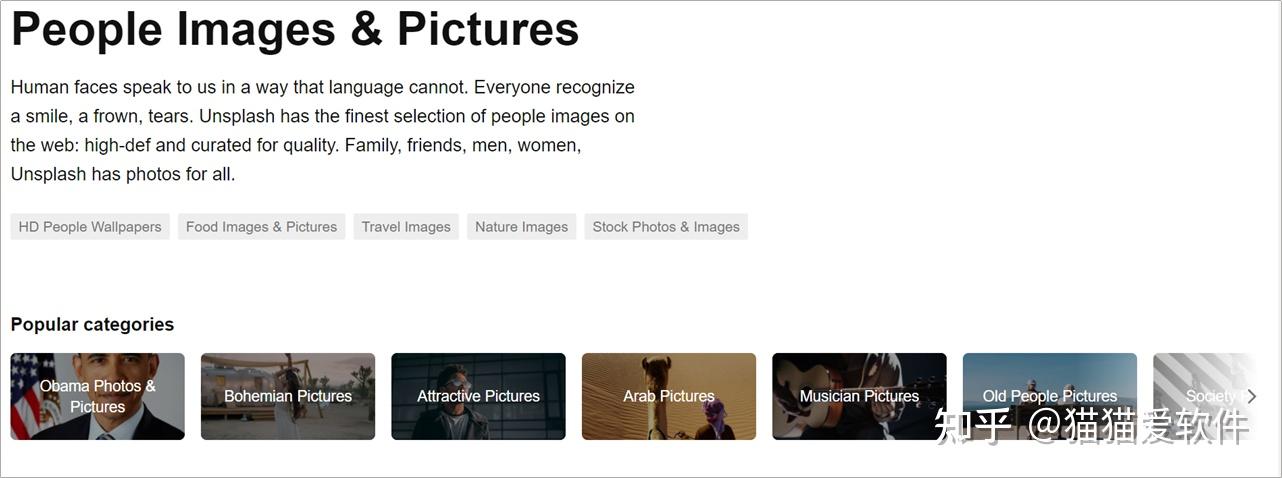Click the sentence "Unsplash has photos for all."
This screenshot has width=1282, height=478.
pos(123,174)
